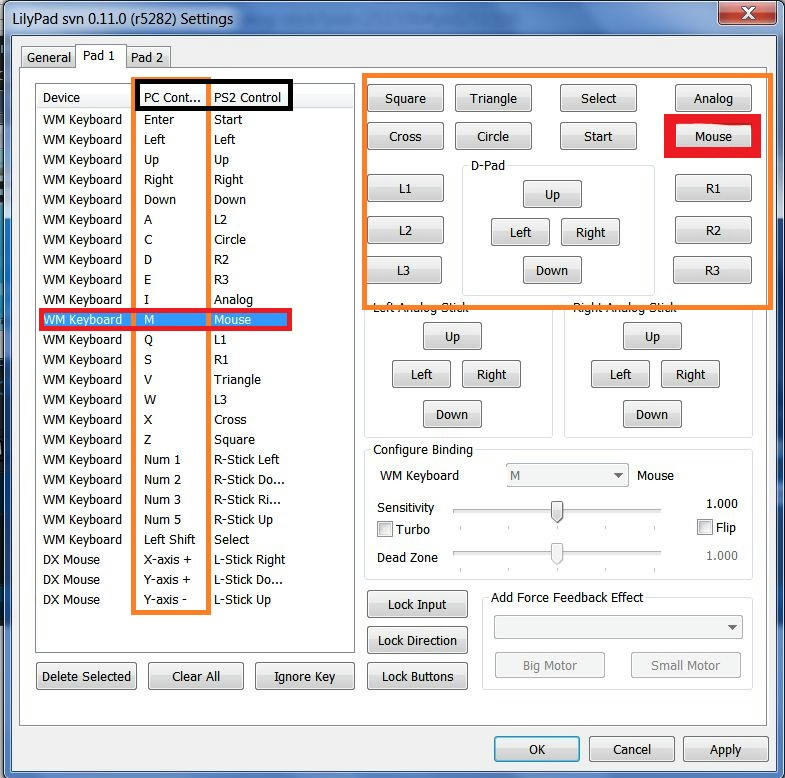Select the binding row for Analog
The image size is (785, 778).
tap(165, 299)
